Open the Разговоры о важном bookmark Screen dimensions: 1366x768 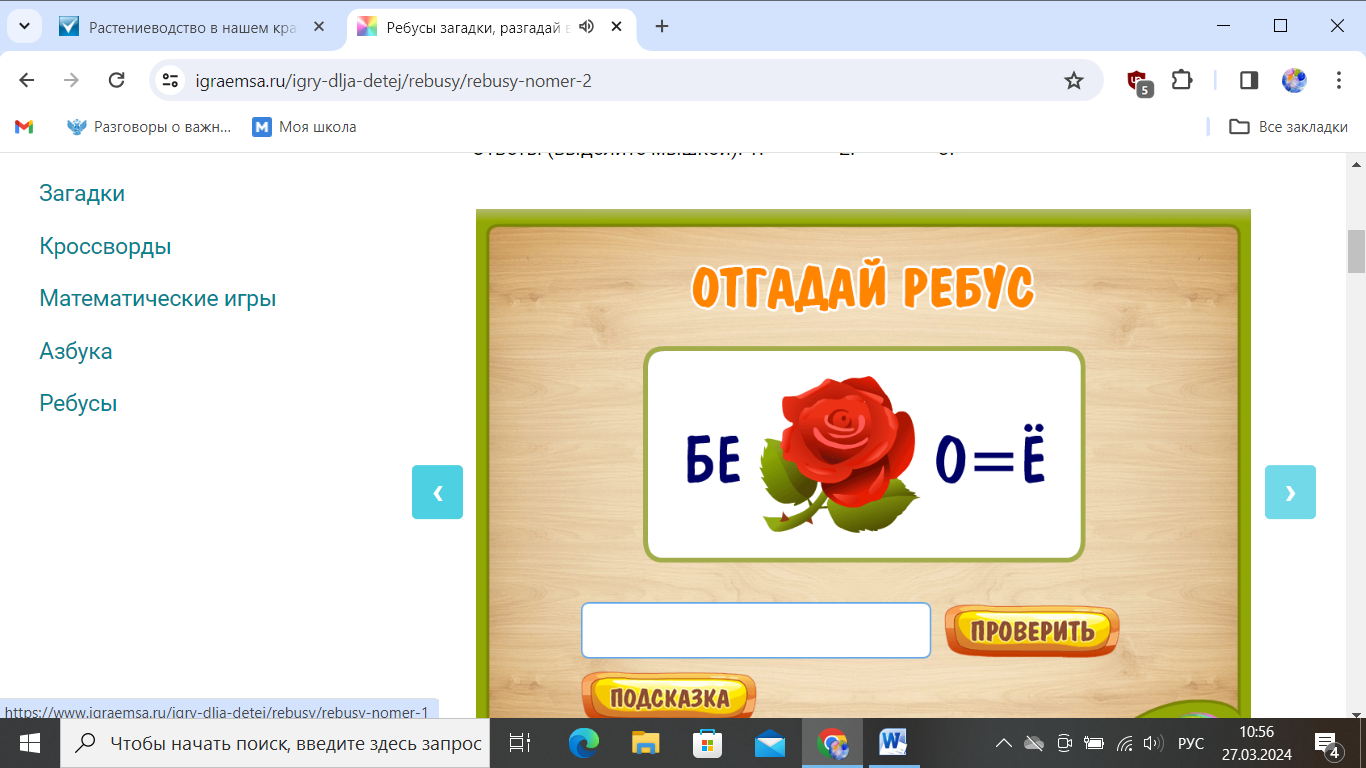click(149, 127)
